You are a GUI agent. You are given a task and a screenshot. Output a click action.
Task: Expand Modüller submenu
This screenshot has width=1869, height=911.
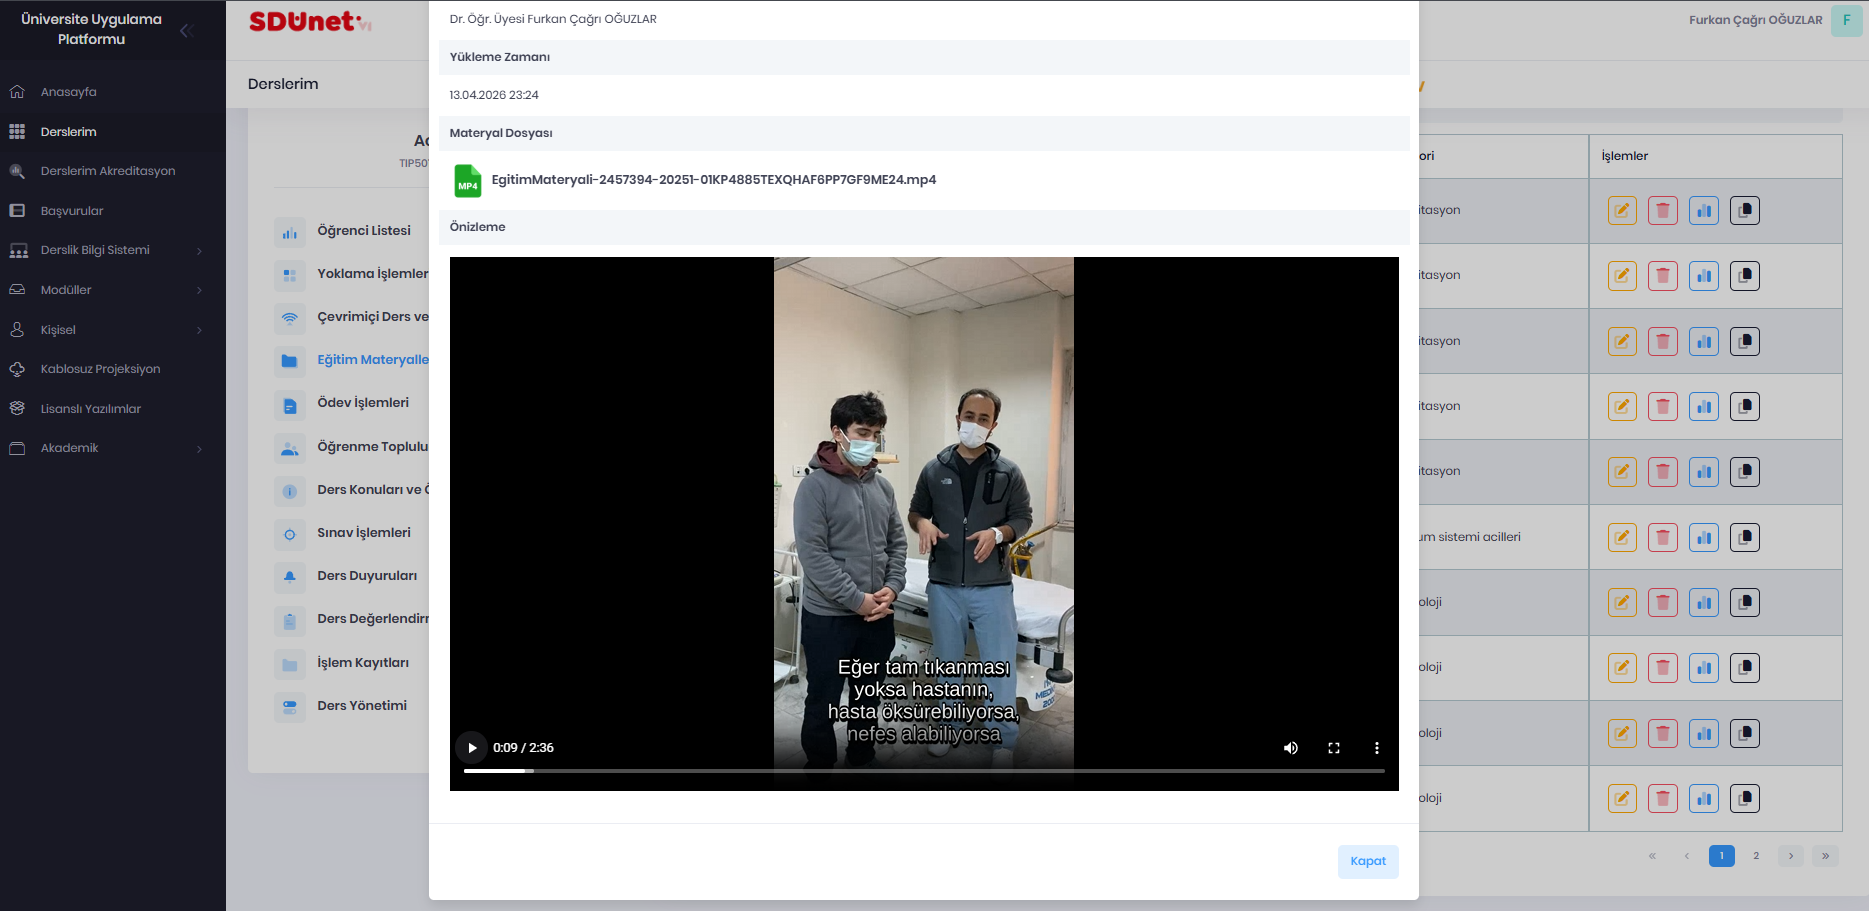(x=199, y=290)
